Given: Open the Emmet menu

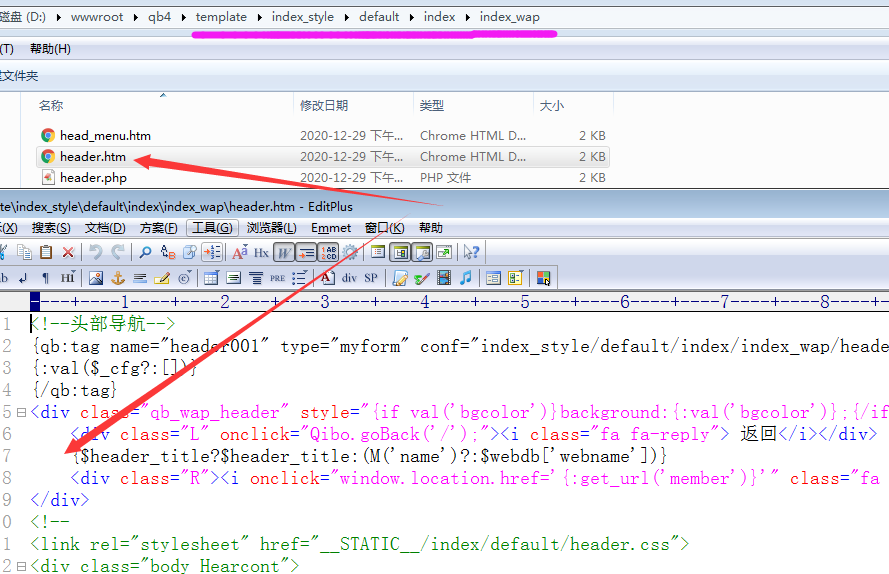Looking at the screenshot, I should coord(331,228).
